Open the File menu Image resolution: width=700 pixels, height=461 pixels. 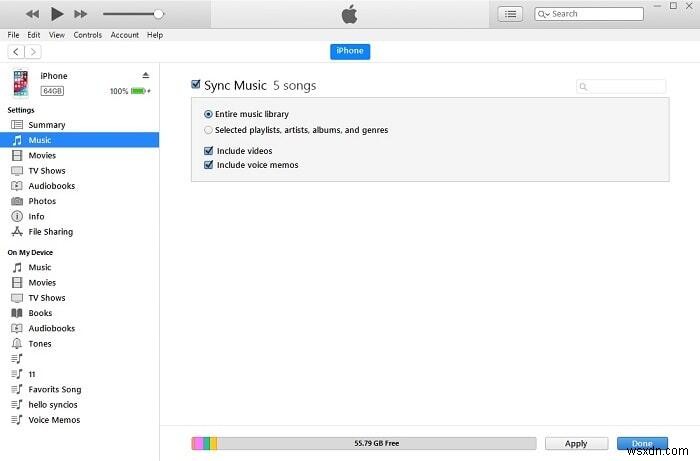[x=13, y=35]
